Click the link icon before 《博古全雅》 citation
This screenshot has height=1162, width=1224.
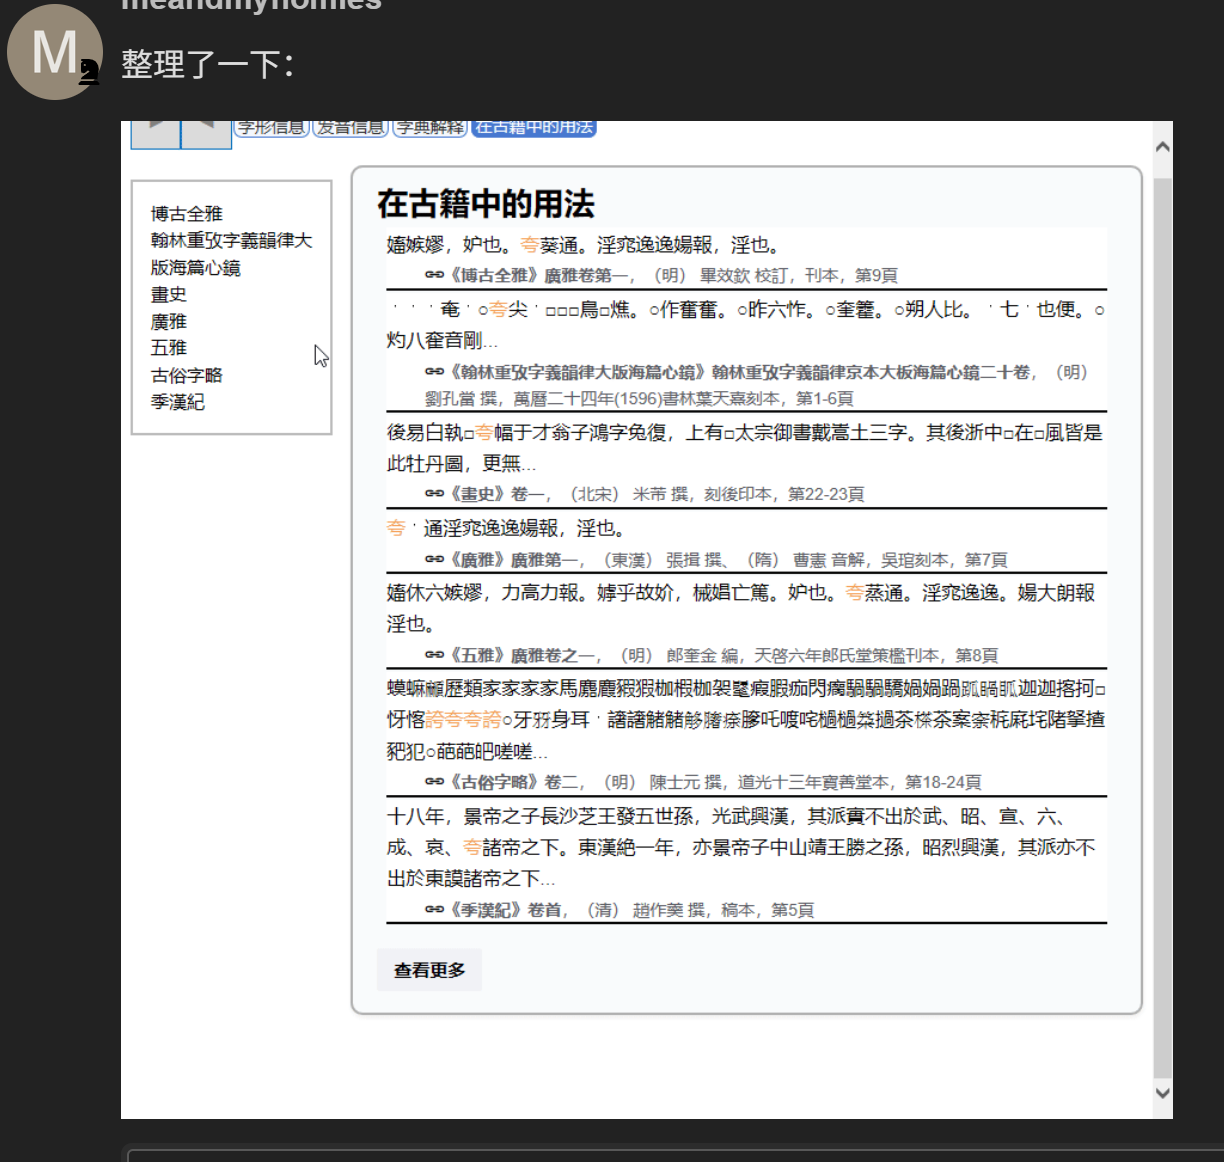pyautogui.click(x=434, y=275)
